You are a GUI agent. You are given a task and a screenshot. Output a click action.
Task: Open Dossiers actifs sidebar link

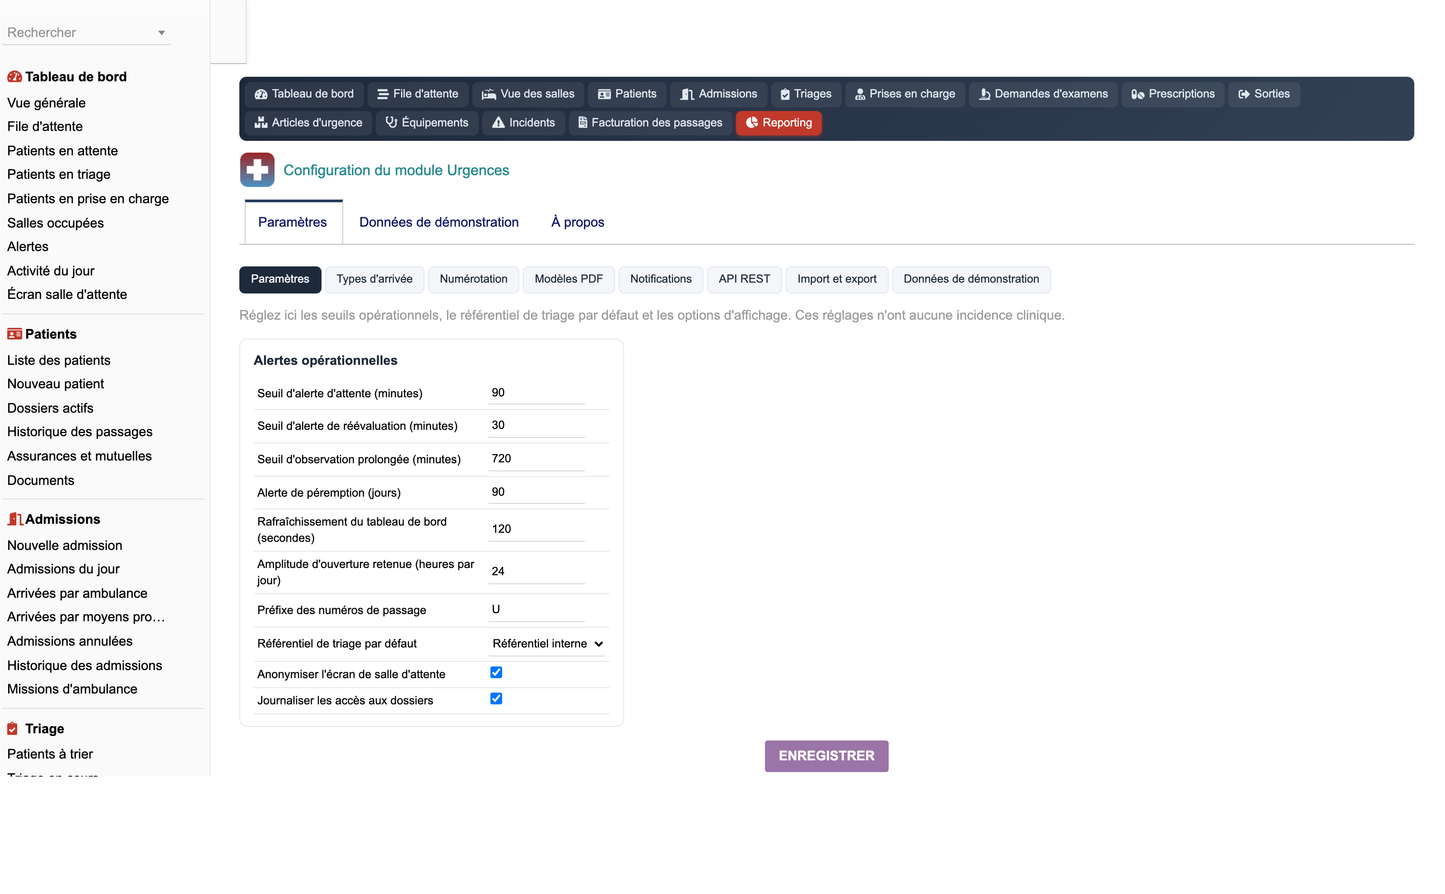(x=50, y=408)
